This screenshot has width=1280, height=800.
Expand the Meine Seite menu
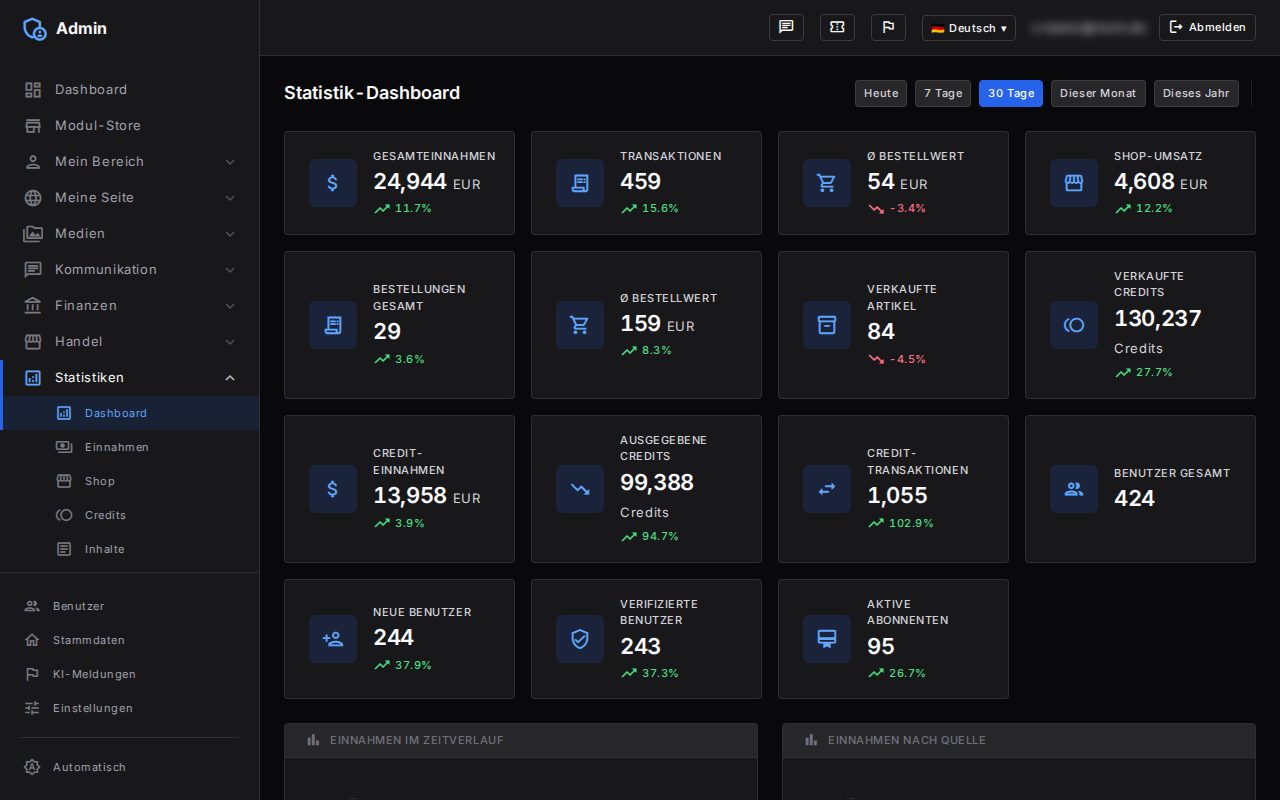[130, 197]
